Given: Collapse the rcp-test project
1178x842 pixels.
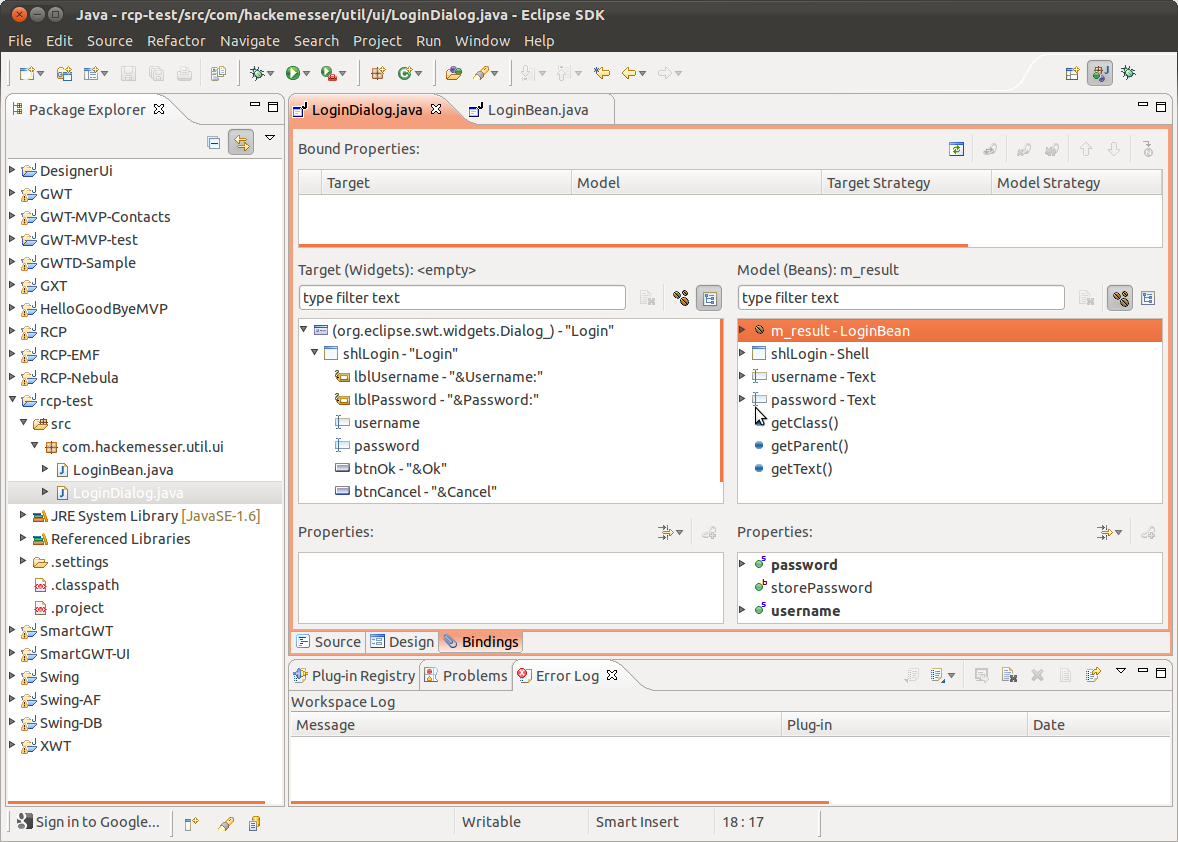Looking at the screenshot, I should (x=12, y=400).
